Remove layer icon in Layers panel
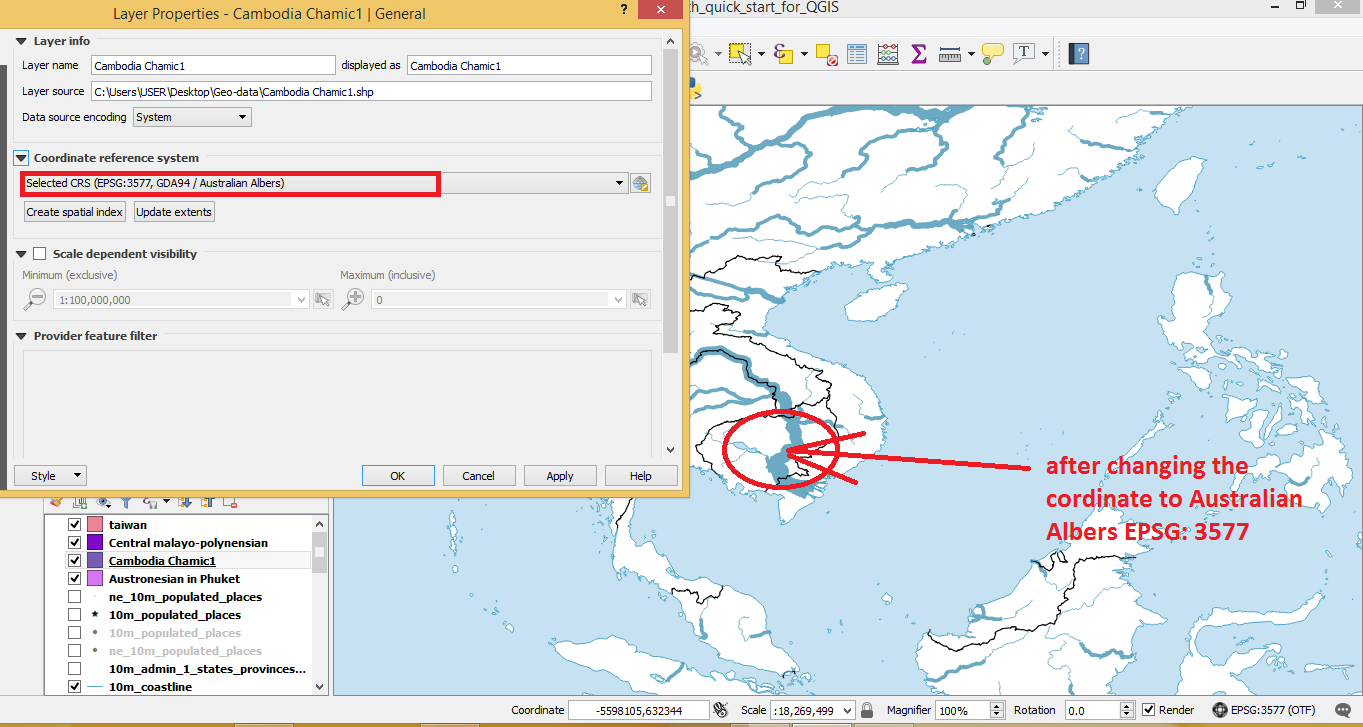The width and height of the screenshot is (1363, 727). (x=230, y=503)
